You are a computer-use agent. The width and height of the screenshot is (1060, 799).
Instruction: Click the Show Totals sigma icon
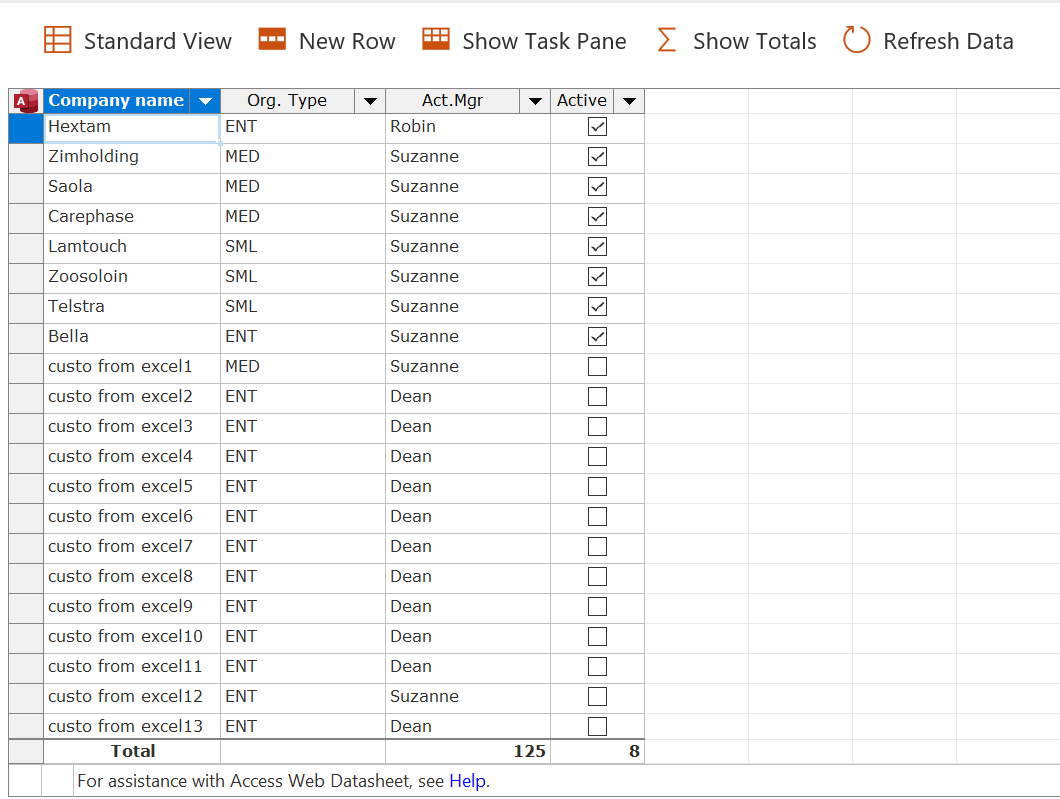coord(666,41)
